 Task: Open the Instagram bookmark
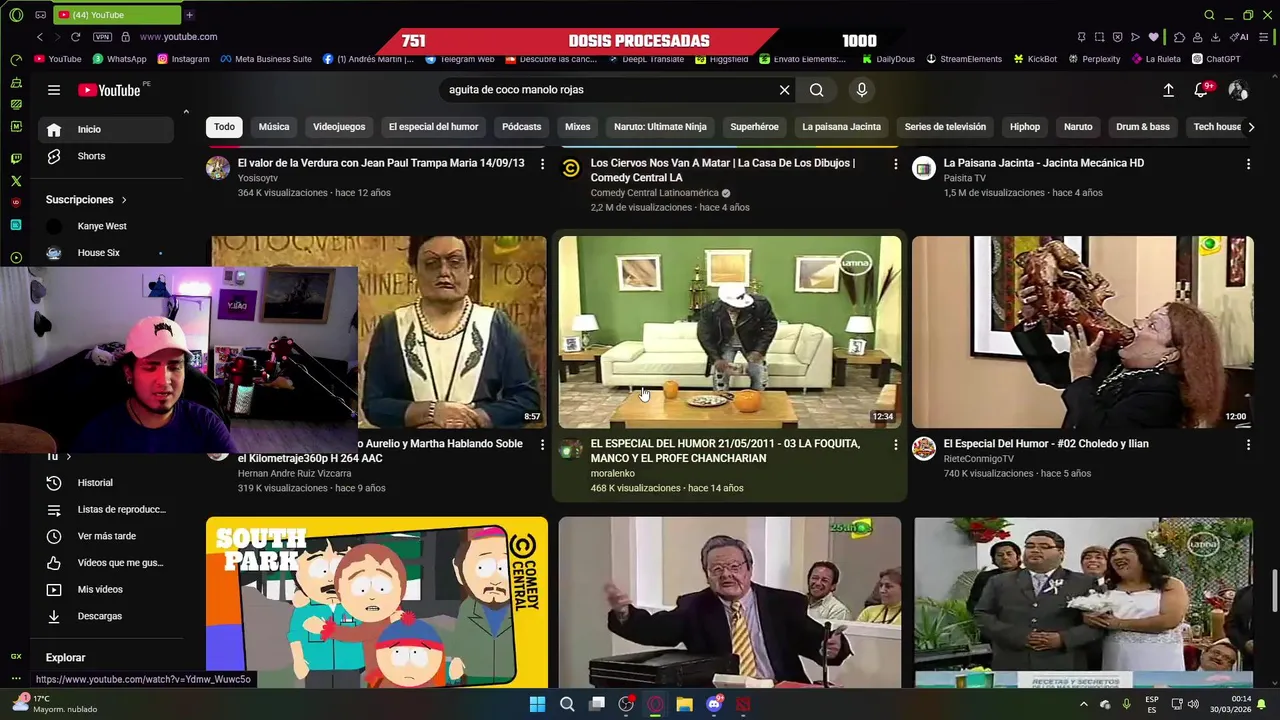coord(183,59)
